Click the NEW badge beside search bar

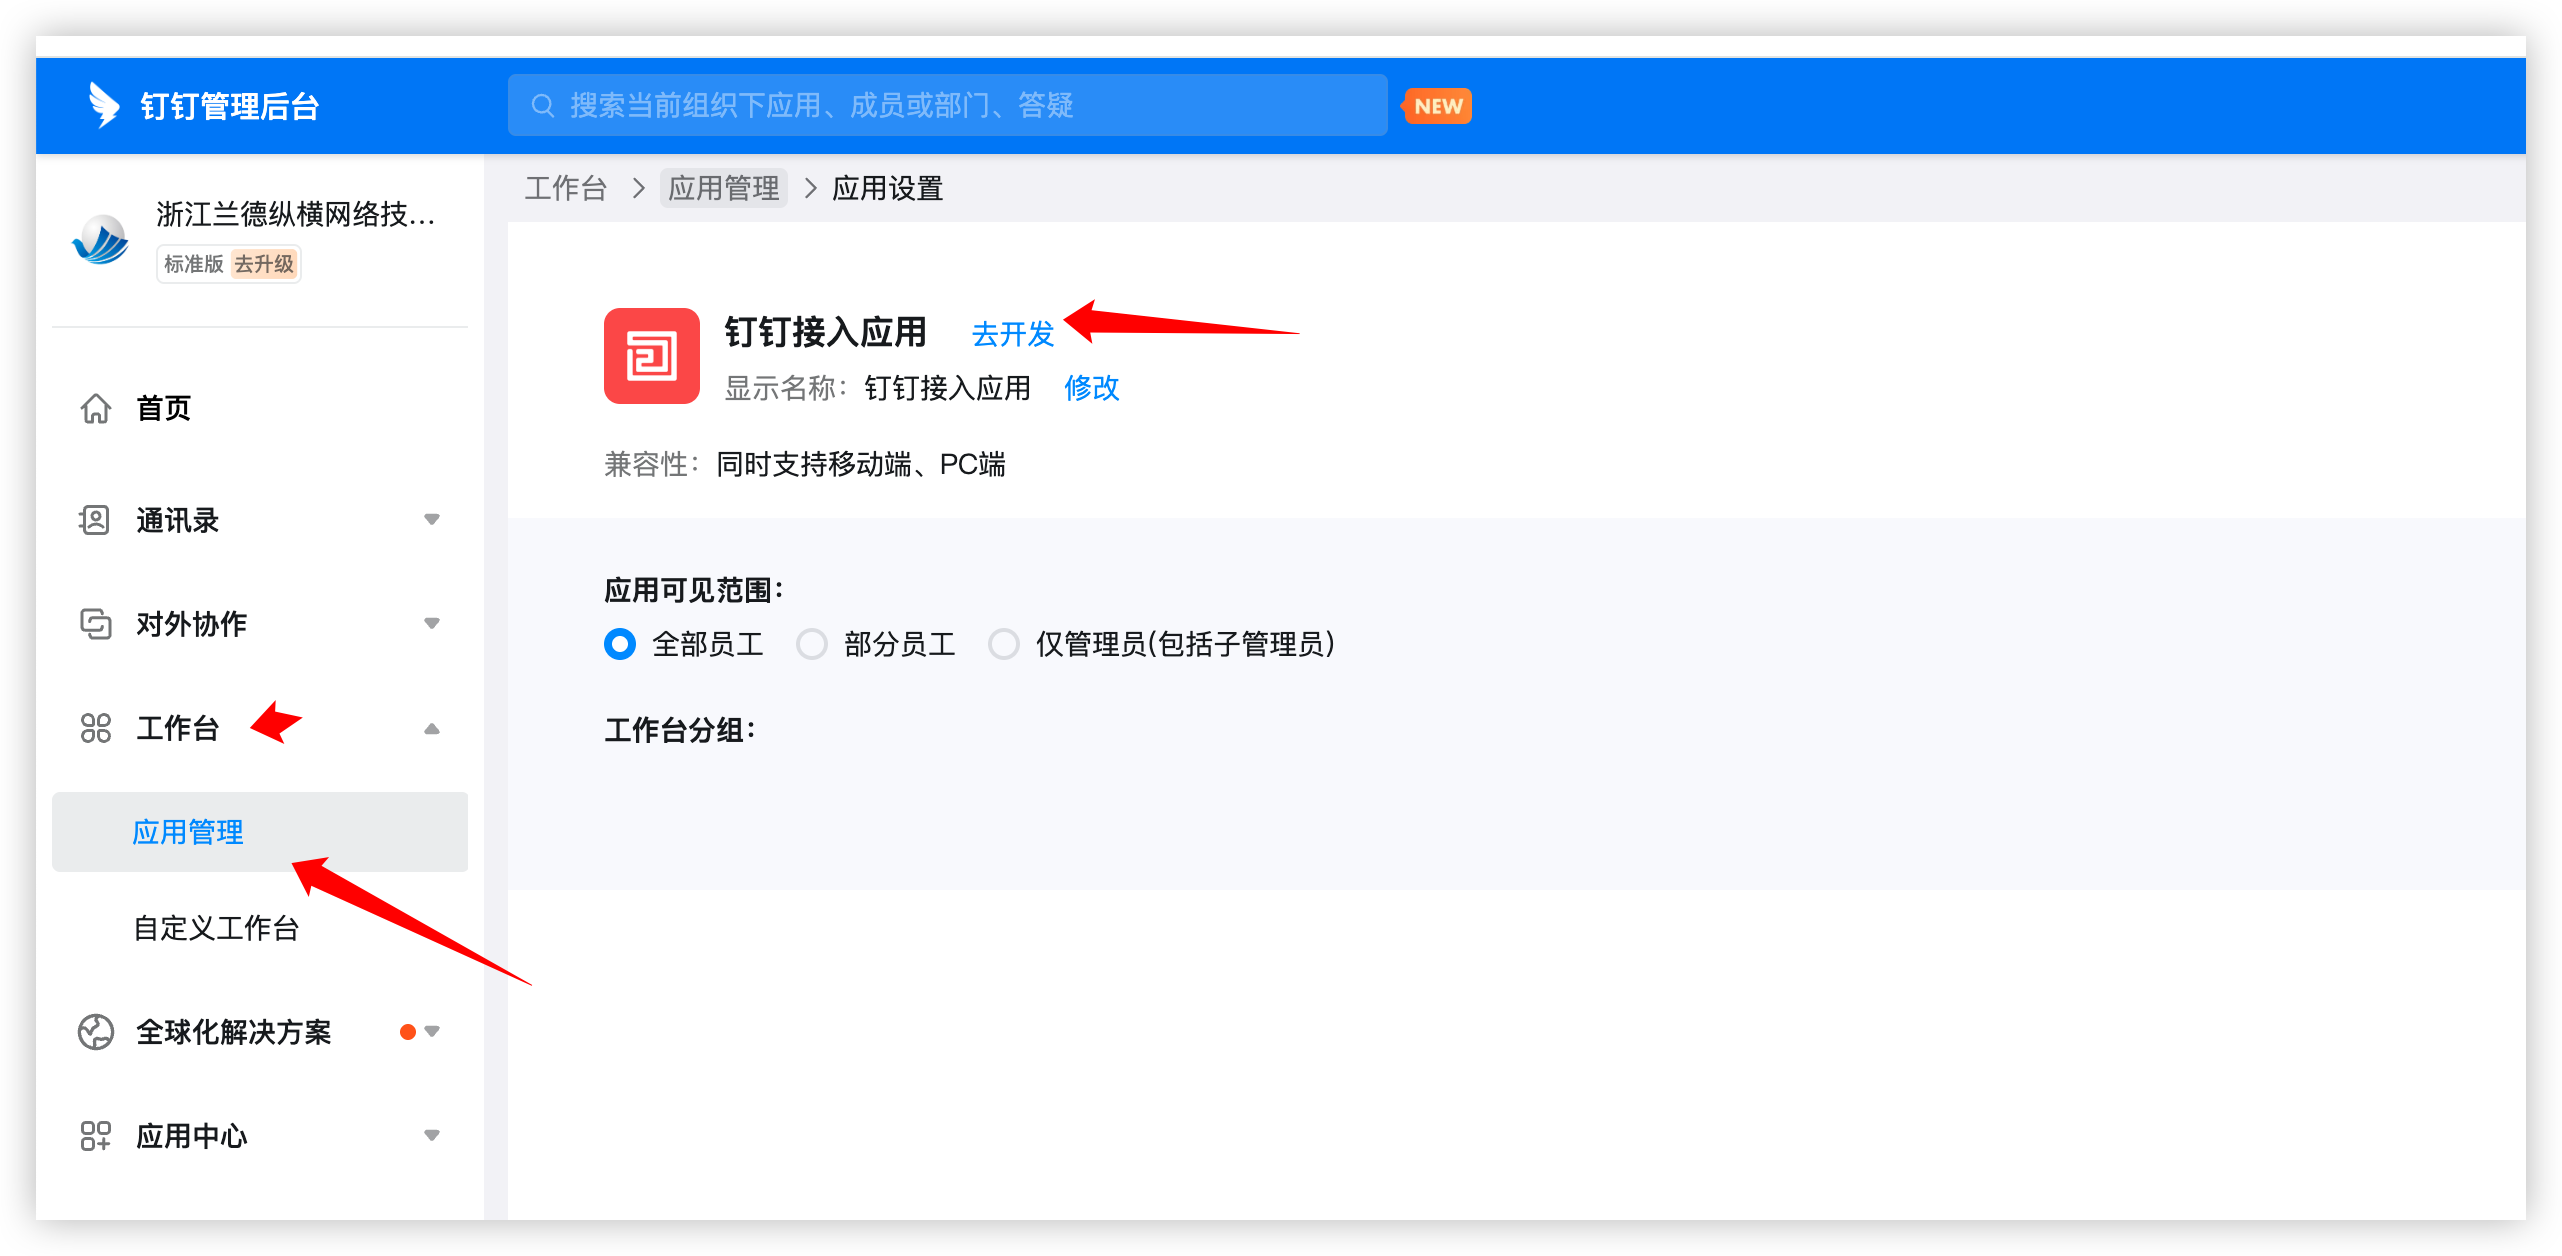pos(1438,106)
